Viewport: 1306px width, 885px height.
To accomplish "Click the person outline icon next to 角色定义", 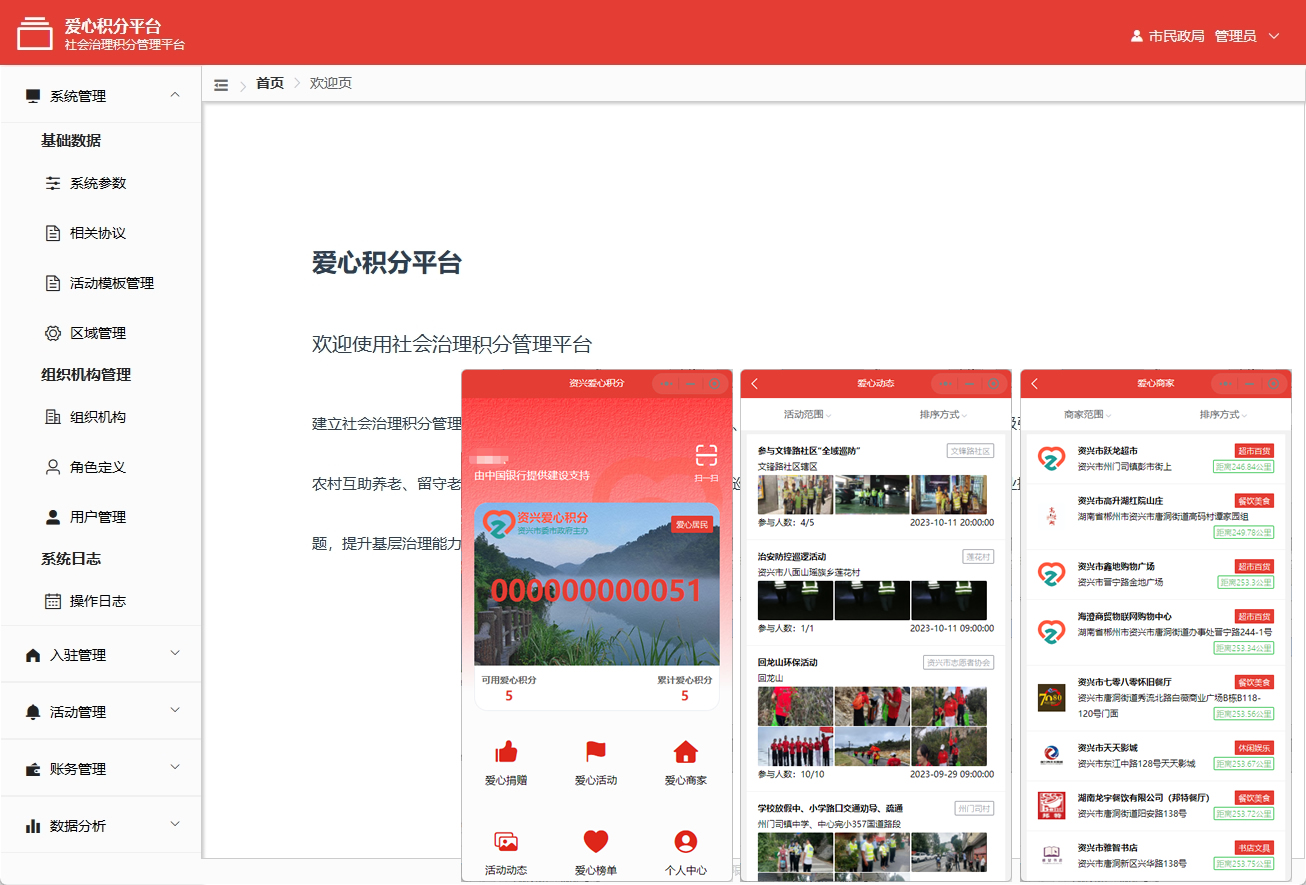I will point(53,467).
